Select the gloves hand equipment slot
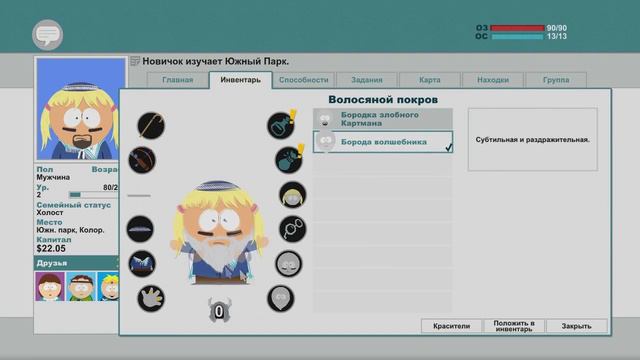Image resolution: width=640 pixels, height=360 pixels. click(151, 298)
